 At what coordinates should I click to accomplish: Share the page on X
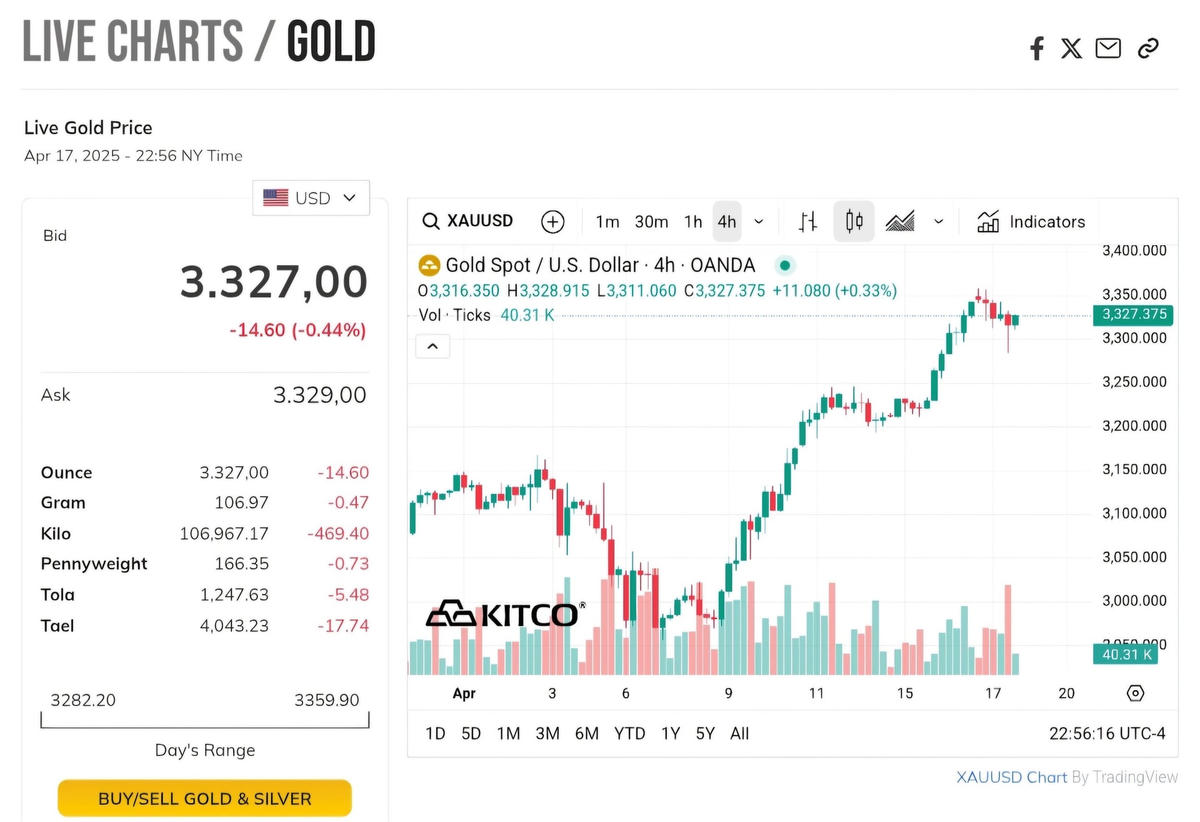(x=1071, y=48)
